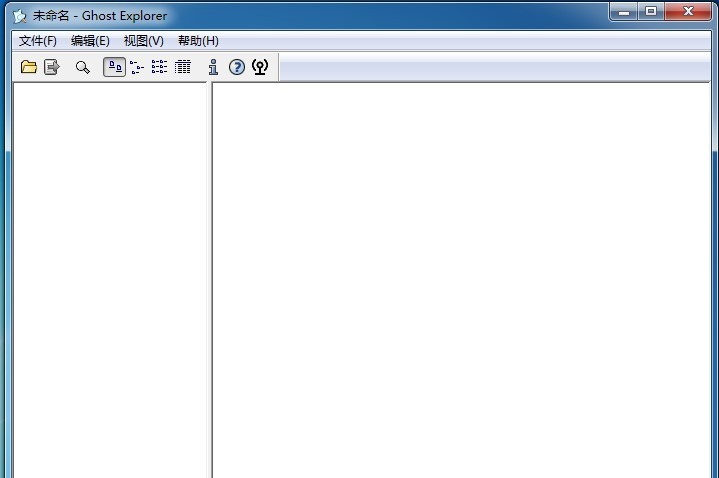Expand the 视图(V) menu

click(x=144, y=41)
